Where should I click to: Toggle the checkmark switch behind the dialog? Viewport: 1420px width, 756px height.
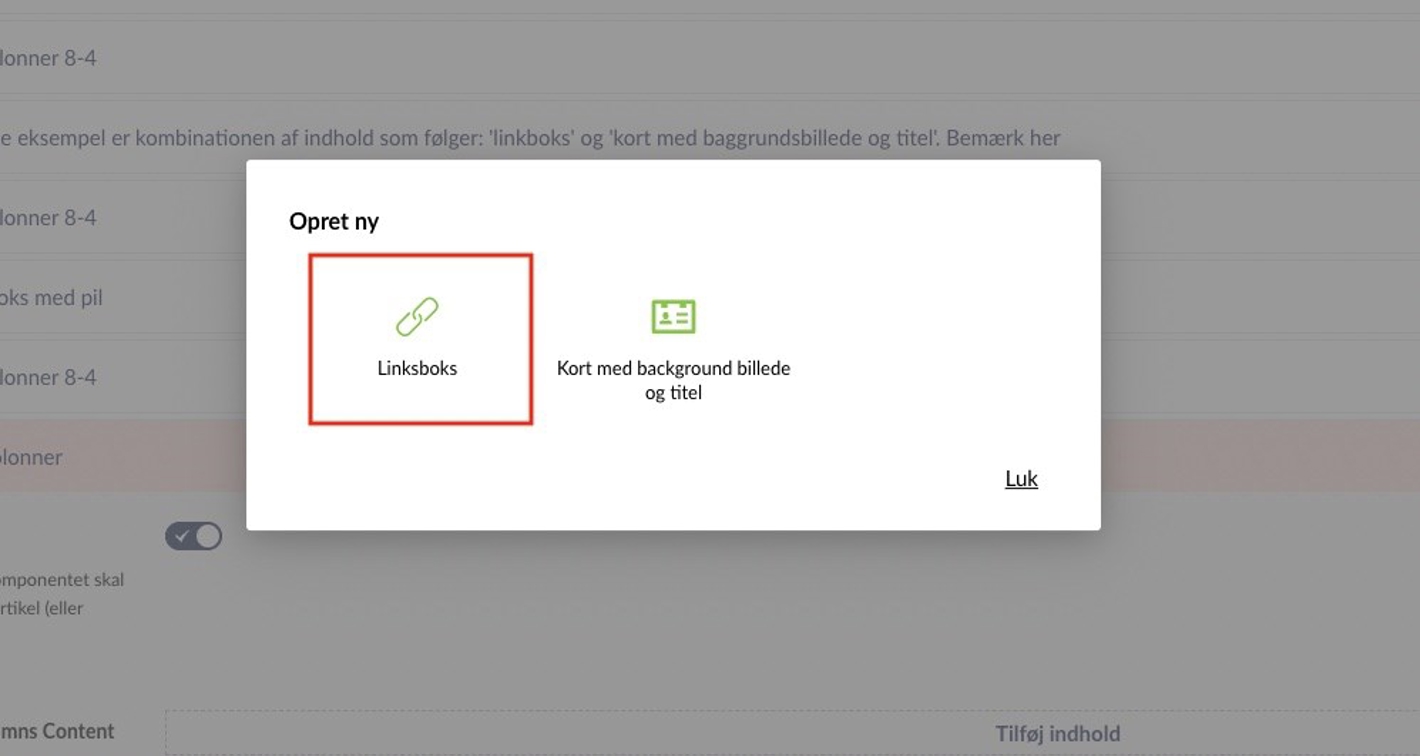[x=193, y=536]
